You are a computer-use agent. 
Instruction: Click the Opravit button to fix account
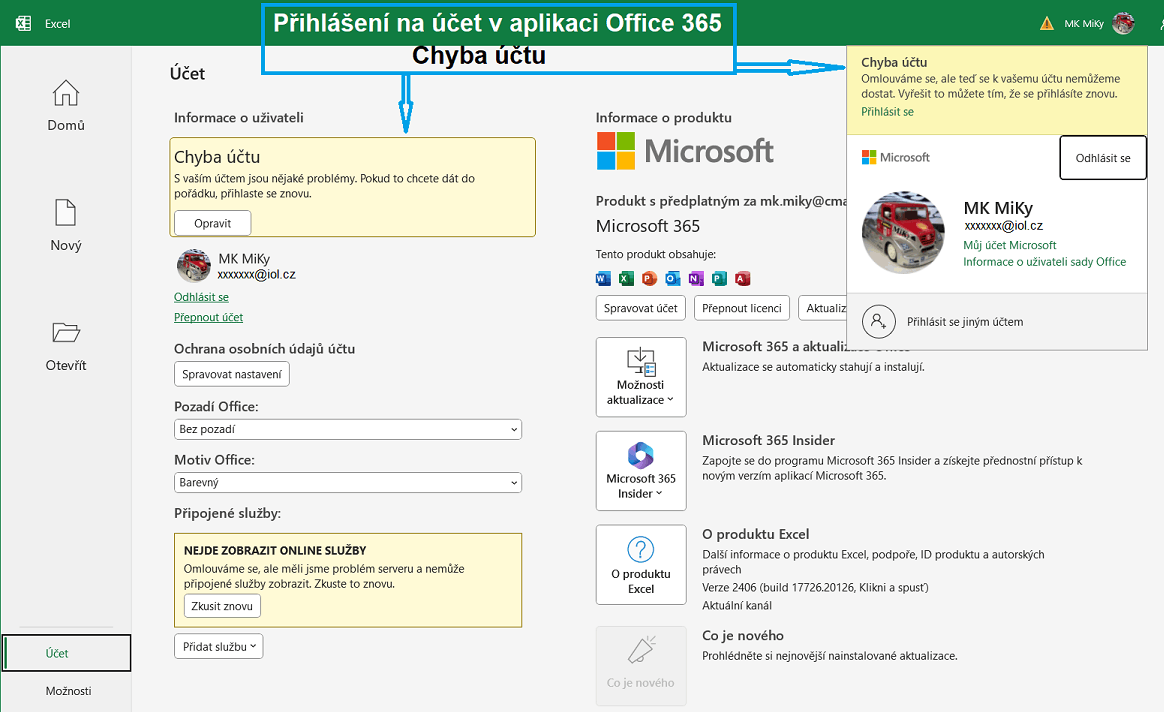coord(212,223)
